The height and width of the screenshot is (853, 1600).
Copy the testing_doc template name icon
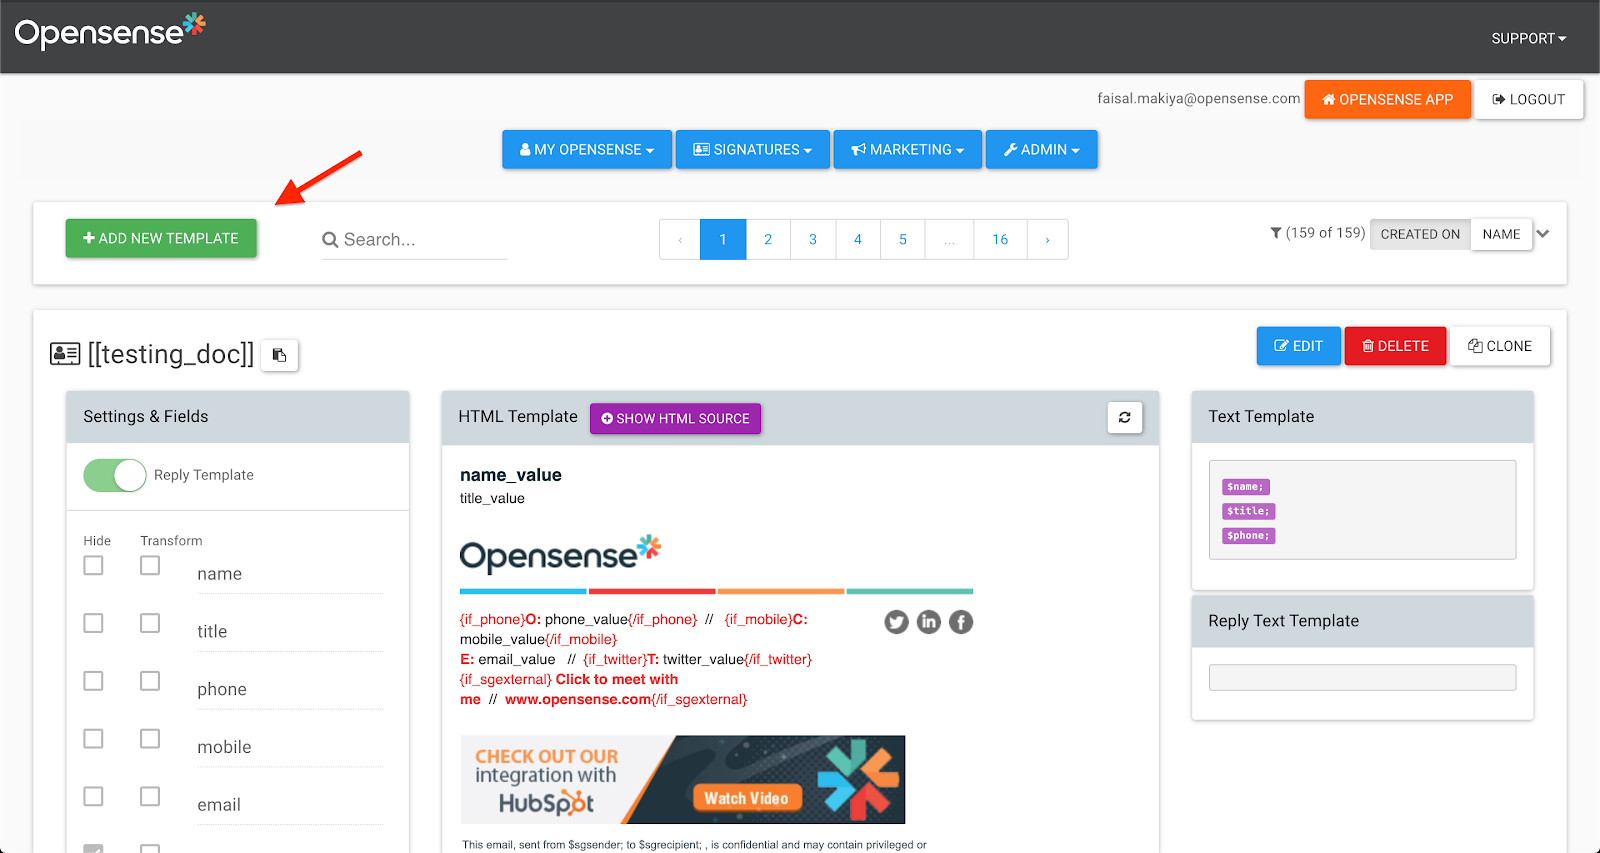pyautogui.click(x=280, y=355)
